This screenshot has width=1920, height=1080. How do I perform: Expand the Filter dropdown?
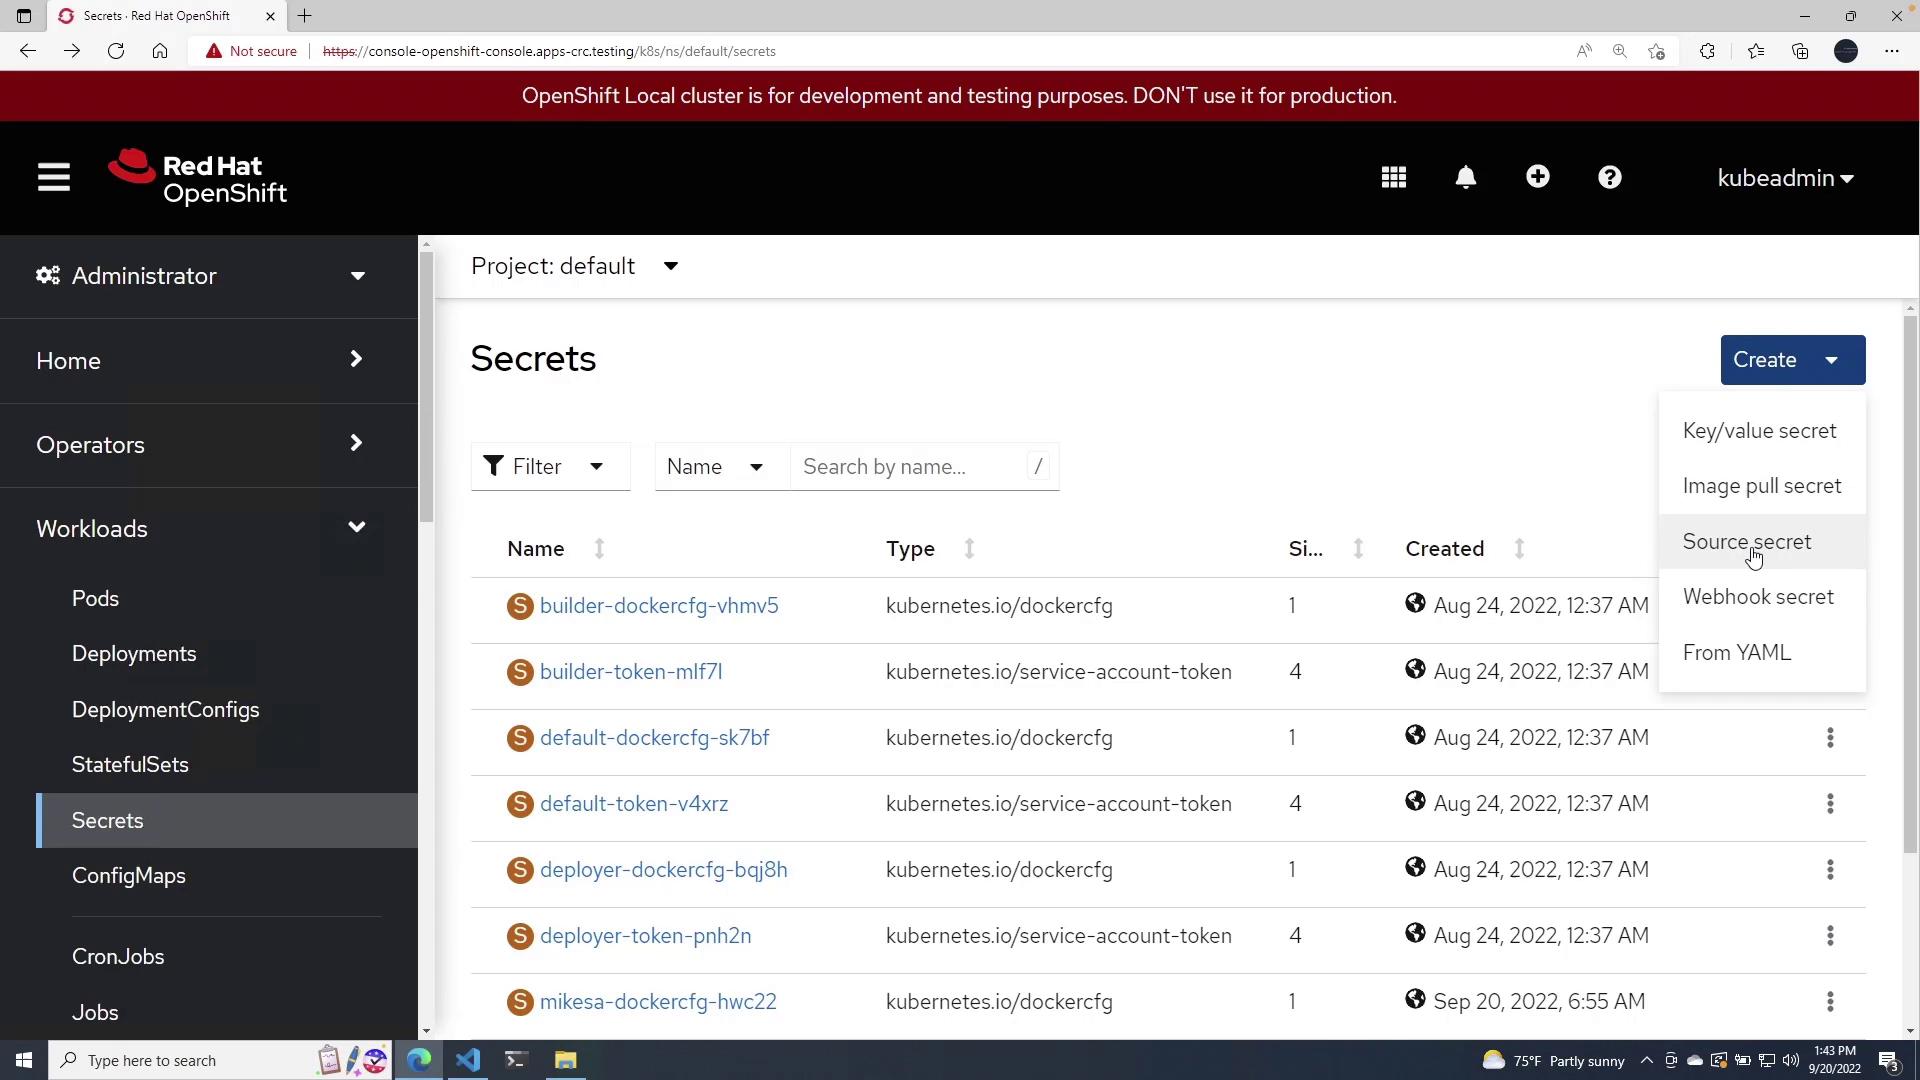point(550,467)
